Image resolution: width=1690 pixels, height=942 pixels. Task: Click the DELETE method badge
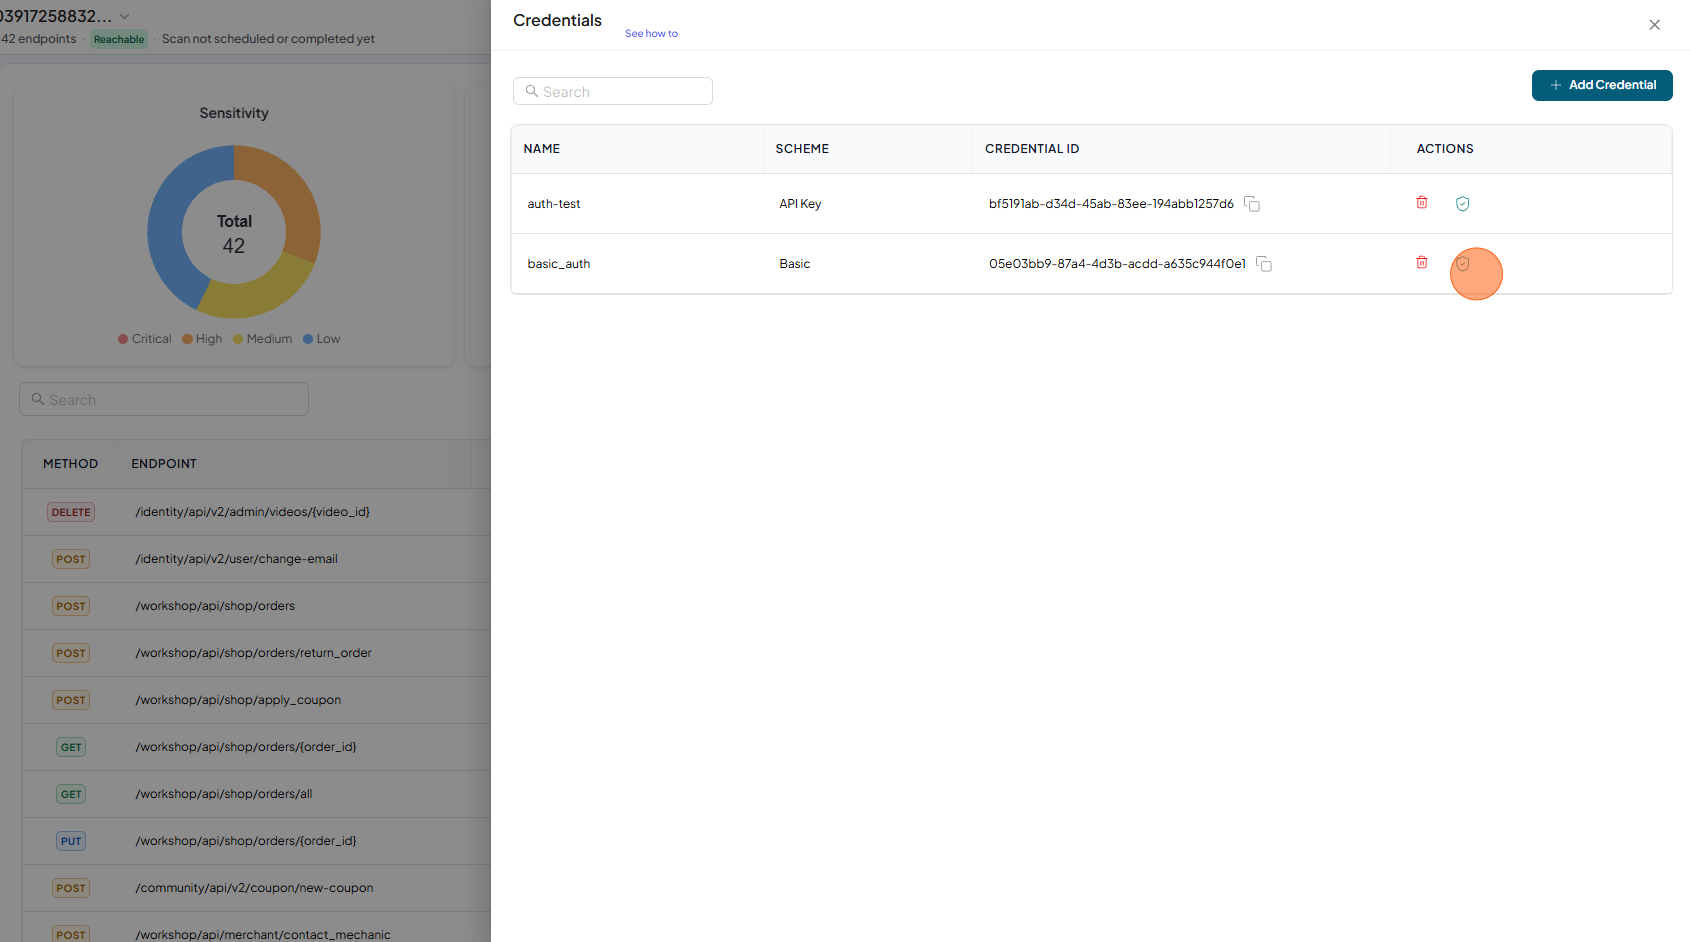(71, 512)
